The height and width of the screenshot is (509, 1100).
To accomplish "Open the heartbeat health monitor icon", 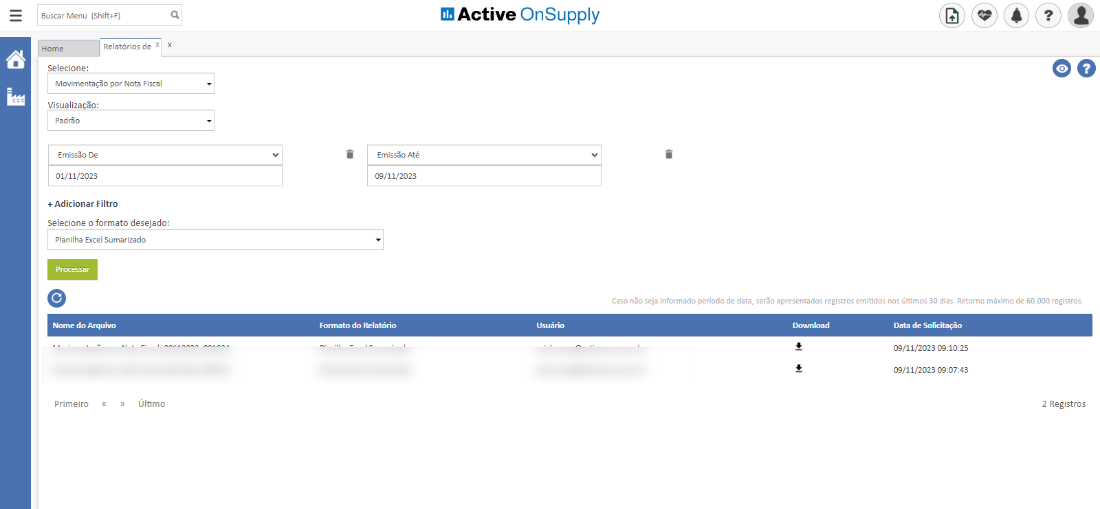I will coord(984,15).
